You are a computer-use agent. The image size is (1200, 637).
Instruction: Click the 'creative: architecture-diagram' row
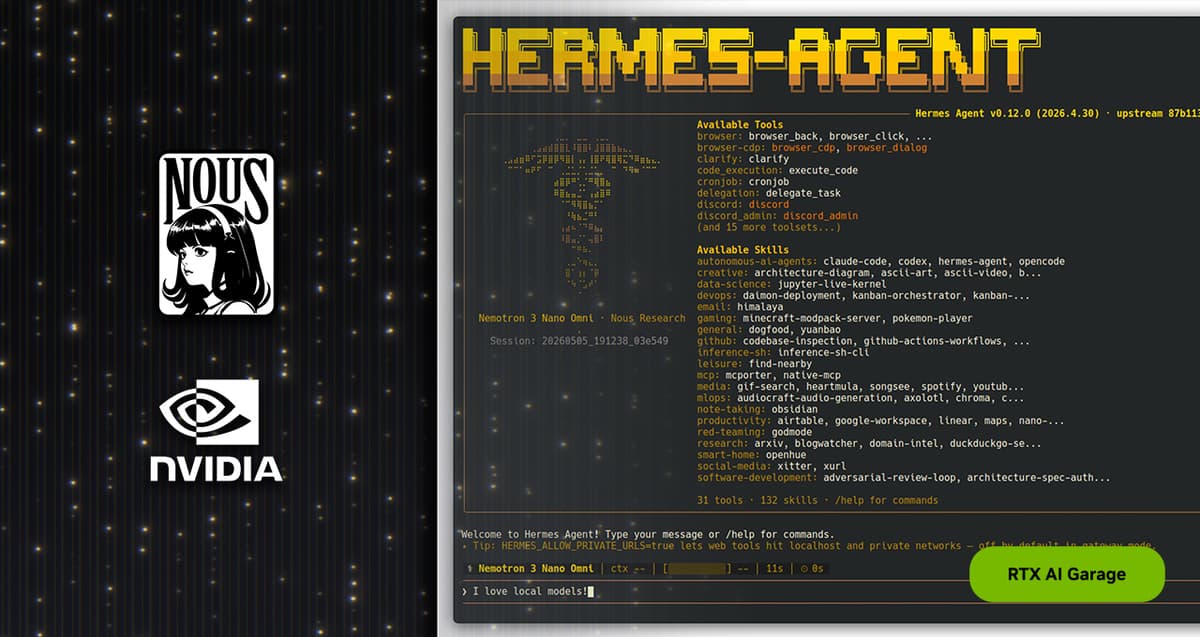[869, 272]
